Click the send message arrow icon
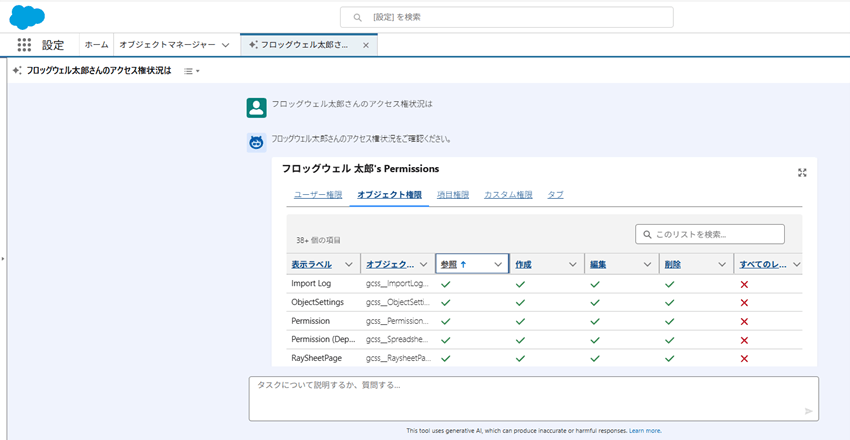Screen dimensions: 850x440 point(808,411)
